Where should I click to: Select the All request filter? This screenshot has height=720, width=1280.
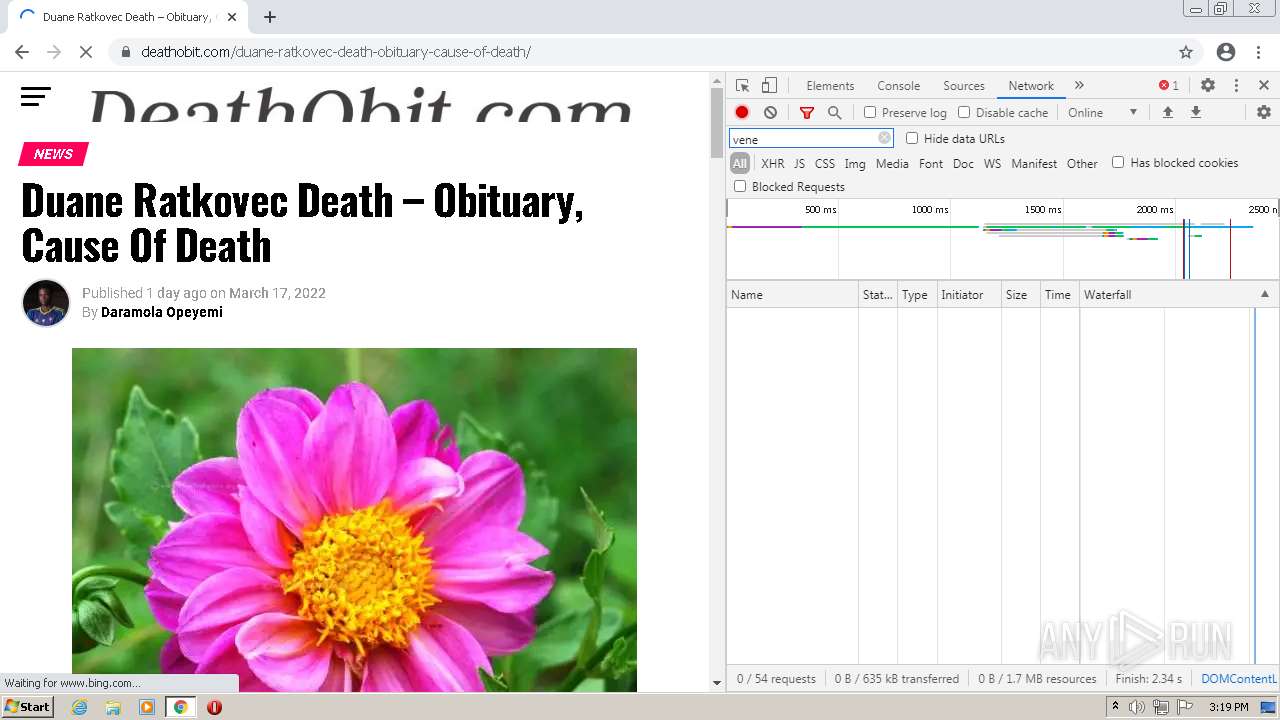click(740, 164)
